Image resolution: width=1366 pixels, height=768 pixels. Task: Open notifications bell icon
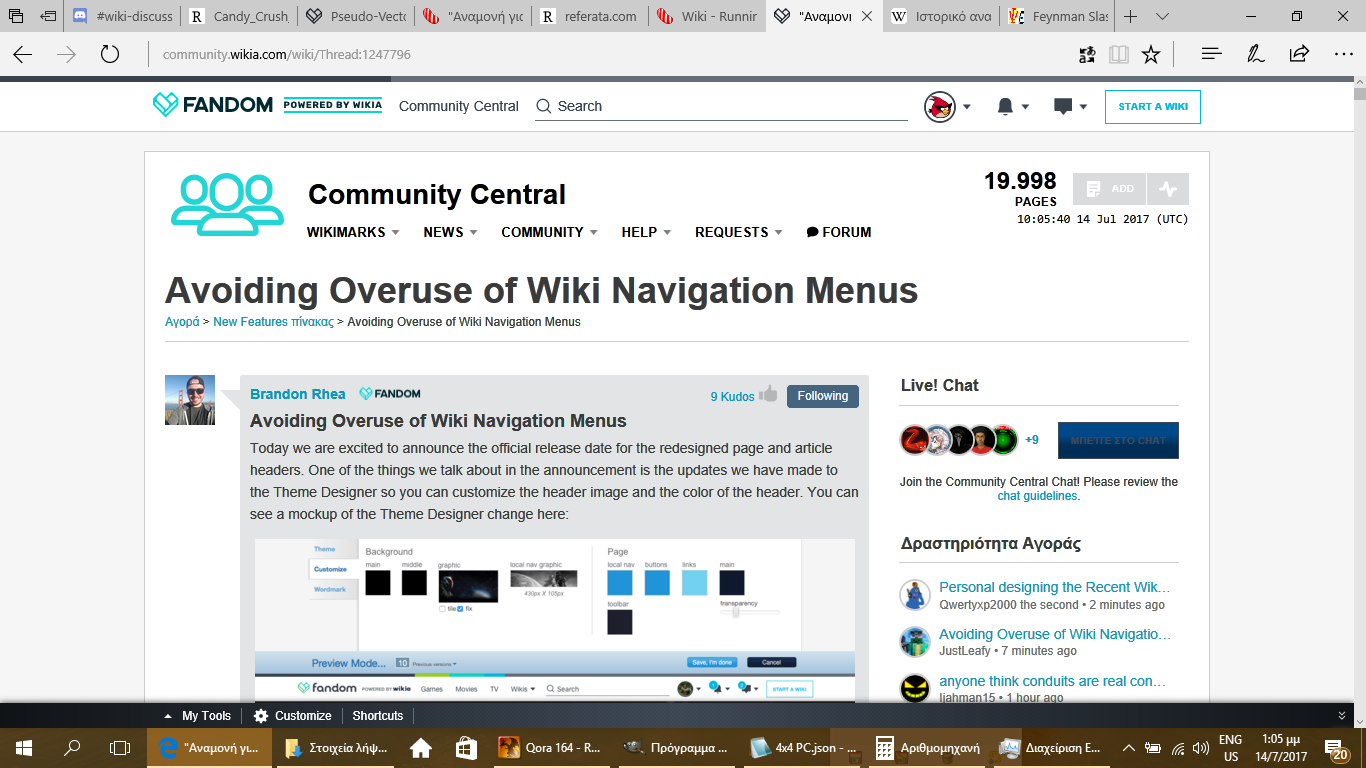1006,106
